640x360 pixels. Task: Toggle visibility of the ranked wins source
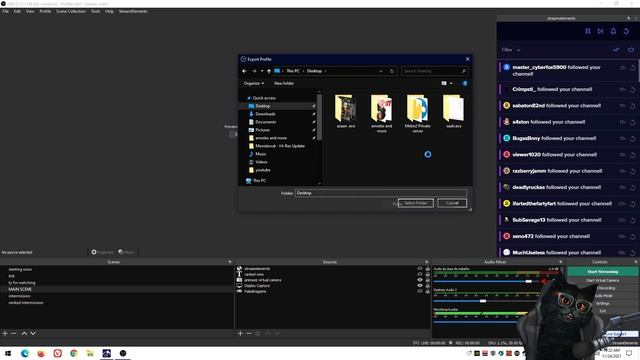[x=420, y=274]
